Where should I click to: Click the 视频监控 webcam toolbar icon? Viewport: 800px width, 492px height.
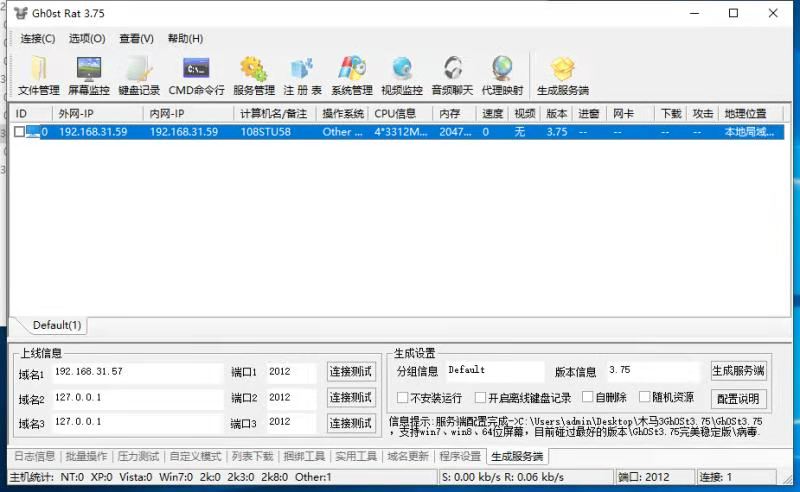[x=402, y=76]
